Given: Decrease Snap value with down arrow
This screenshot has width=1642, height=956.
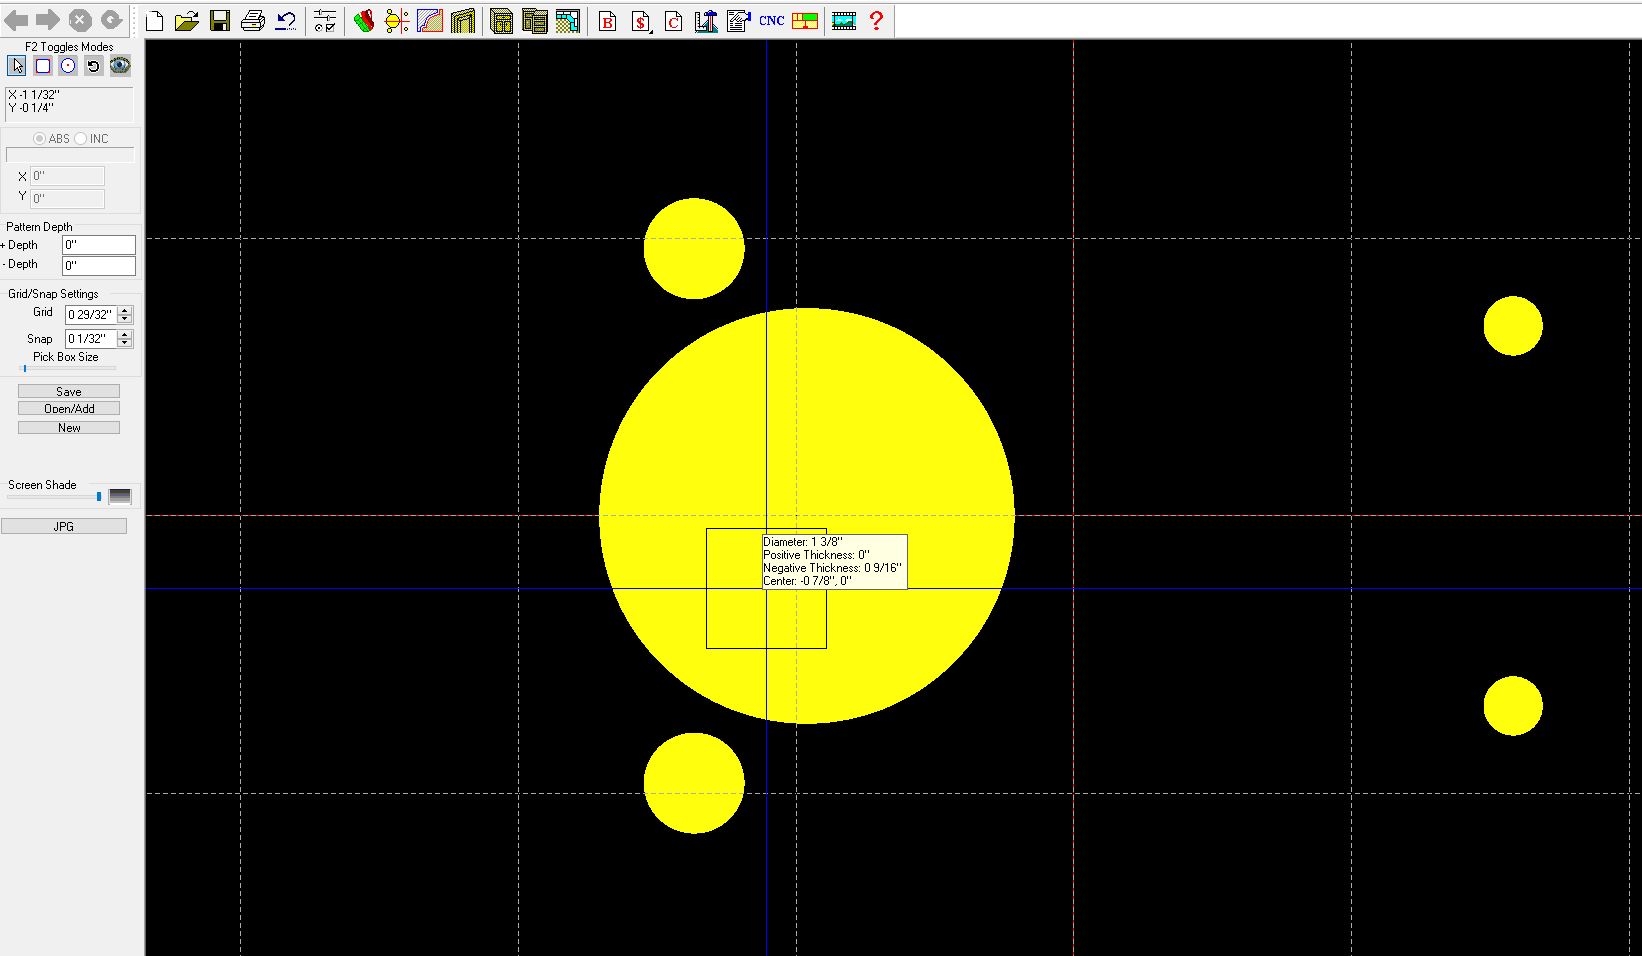Looking at the screenshot, I should click(125, 343).
